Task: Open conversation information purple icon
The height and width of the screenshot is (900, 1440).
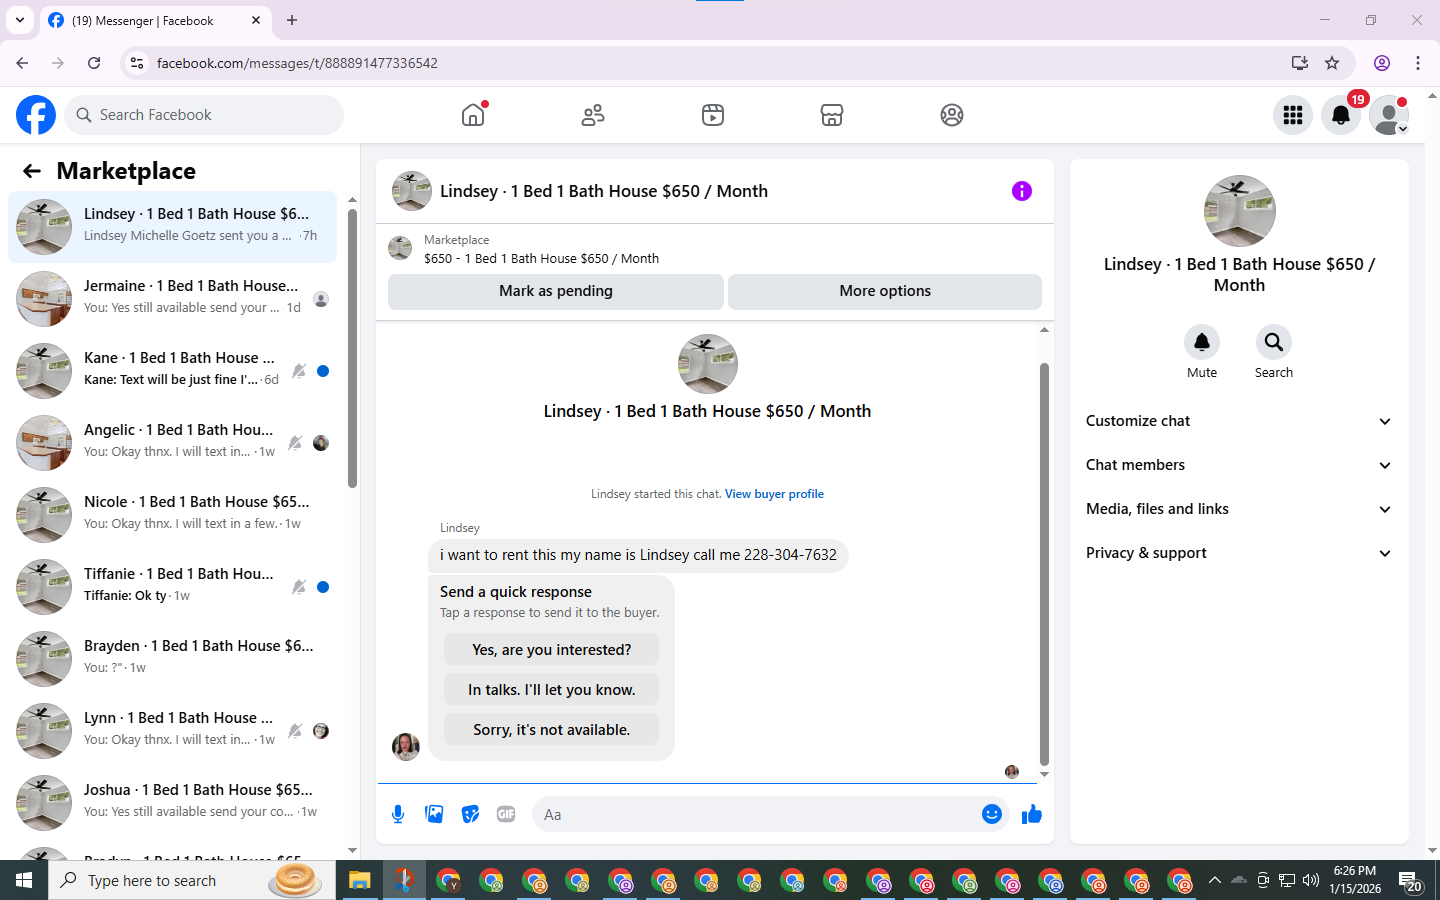Action: click(1022, 191)
